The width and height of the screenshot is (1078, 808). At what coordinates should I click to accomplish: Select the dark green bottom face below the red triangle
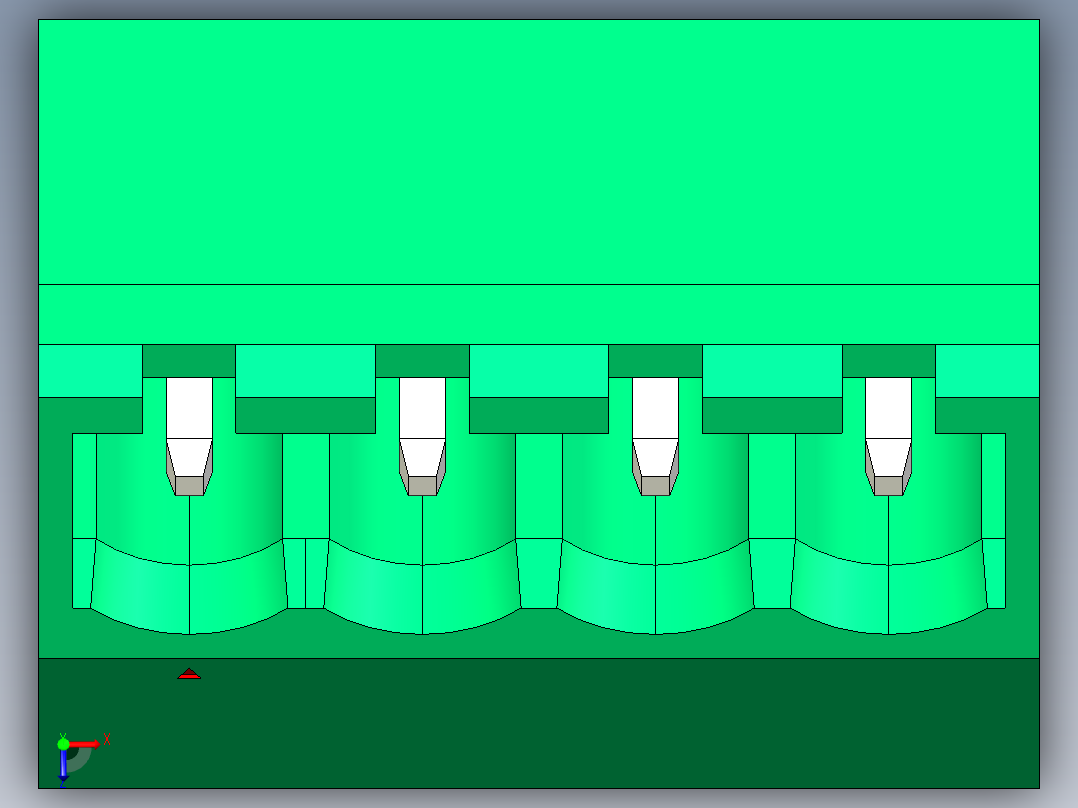click(539, 723)
